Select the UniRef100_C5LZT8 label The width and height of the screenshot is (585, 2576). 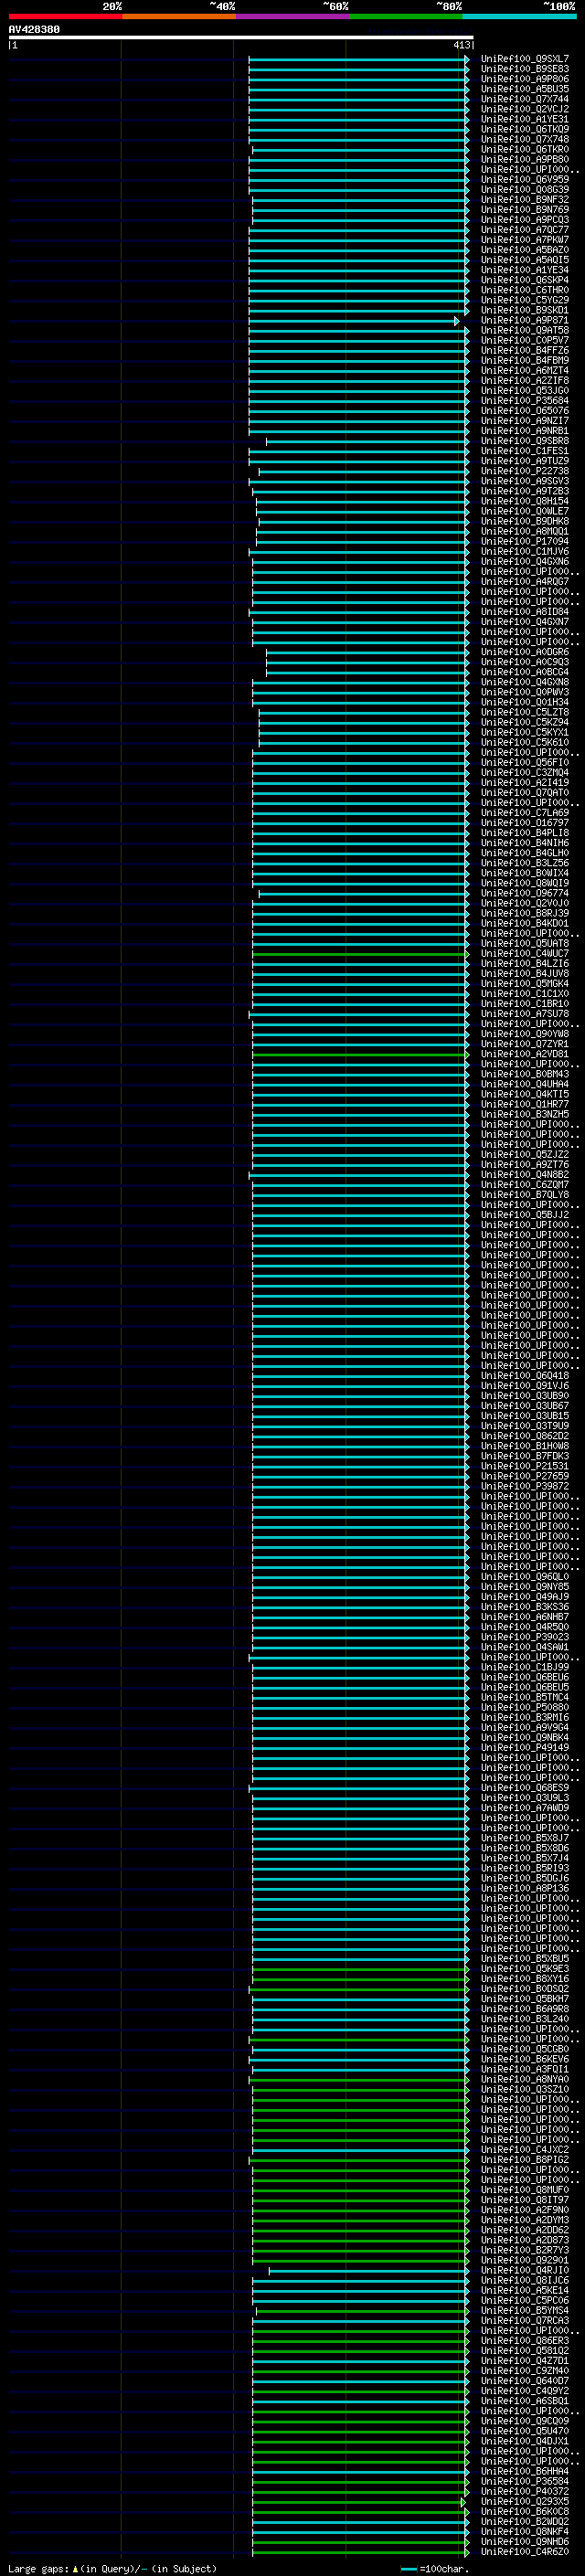tap(524, 712)
